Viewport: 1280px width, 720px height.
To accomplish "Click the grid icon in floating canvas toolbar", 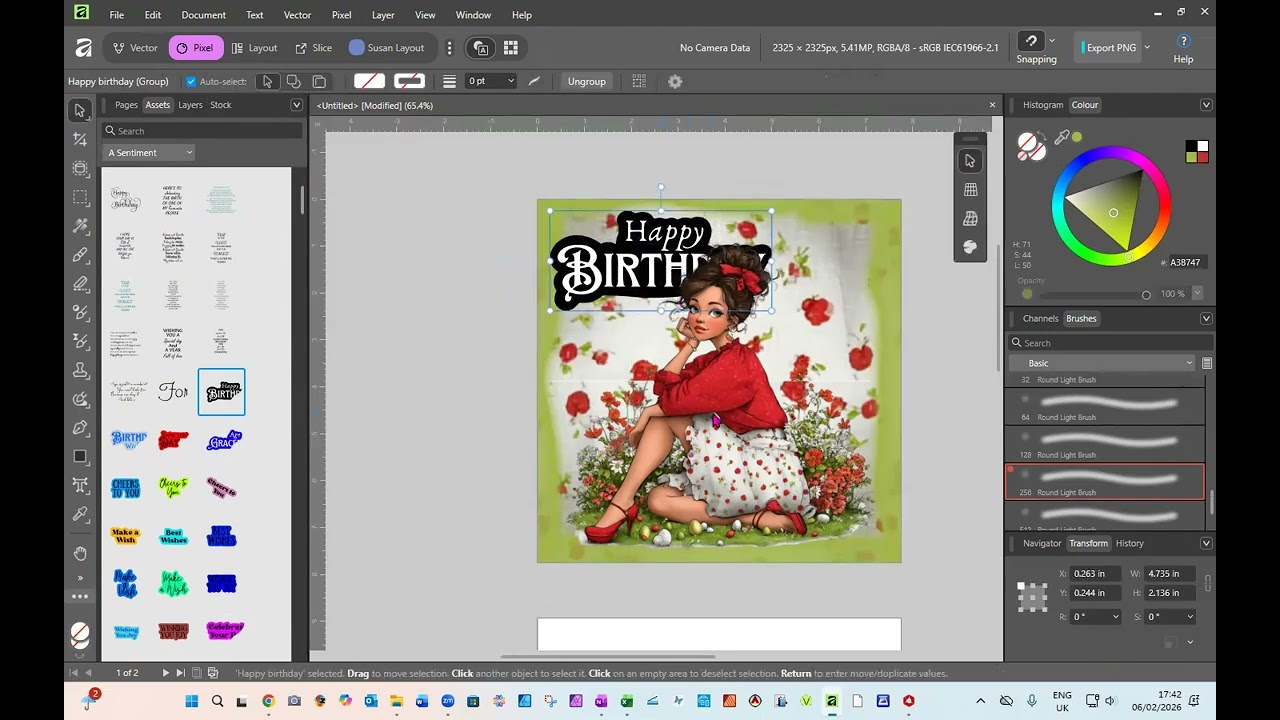I will pyautogui.click(x=970, y=190).
